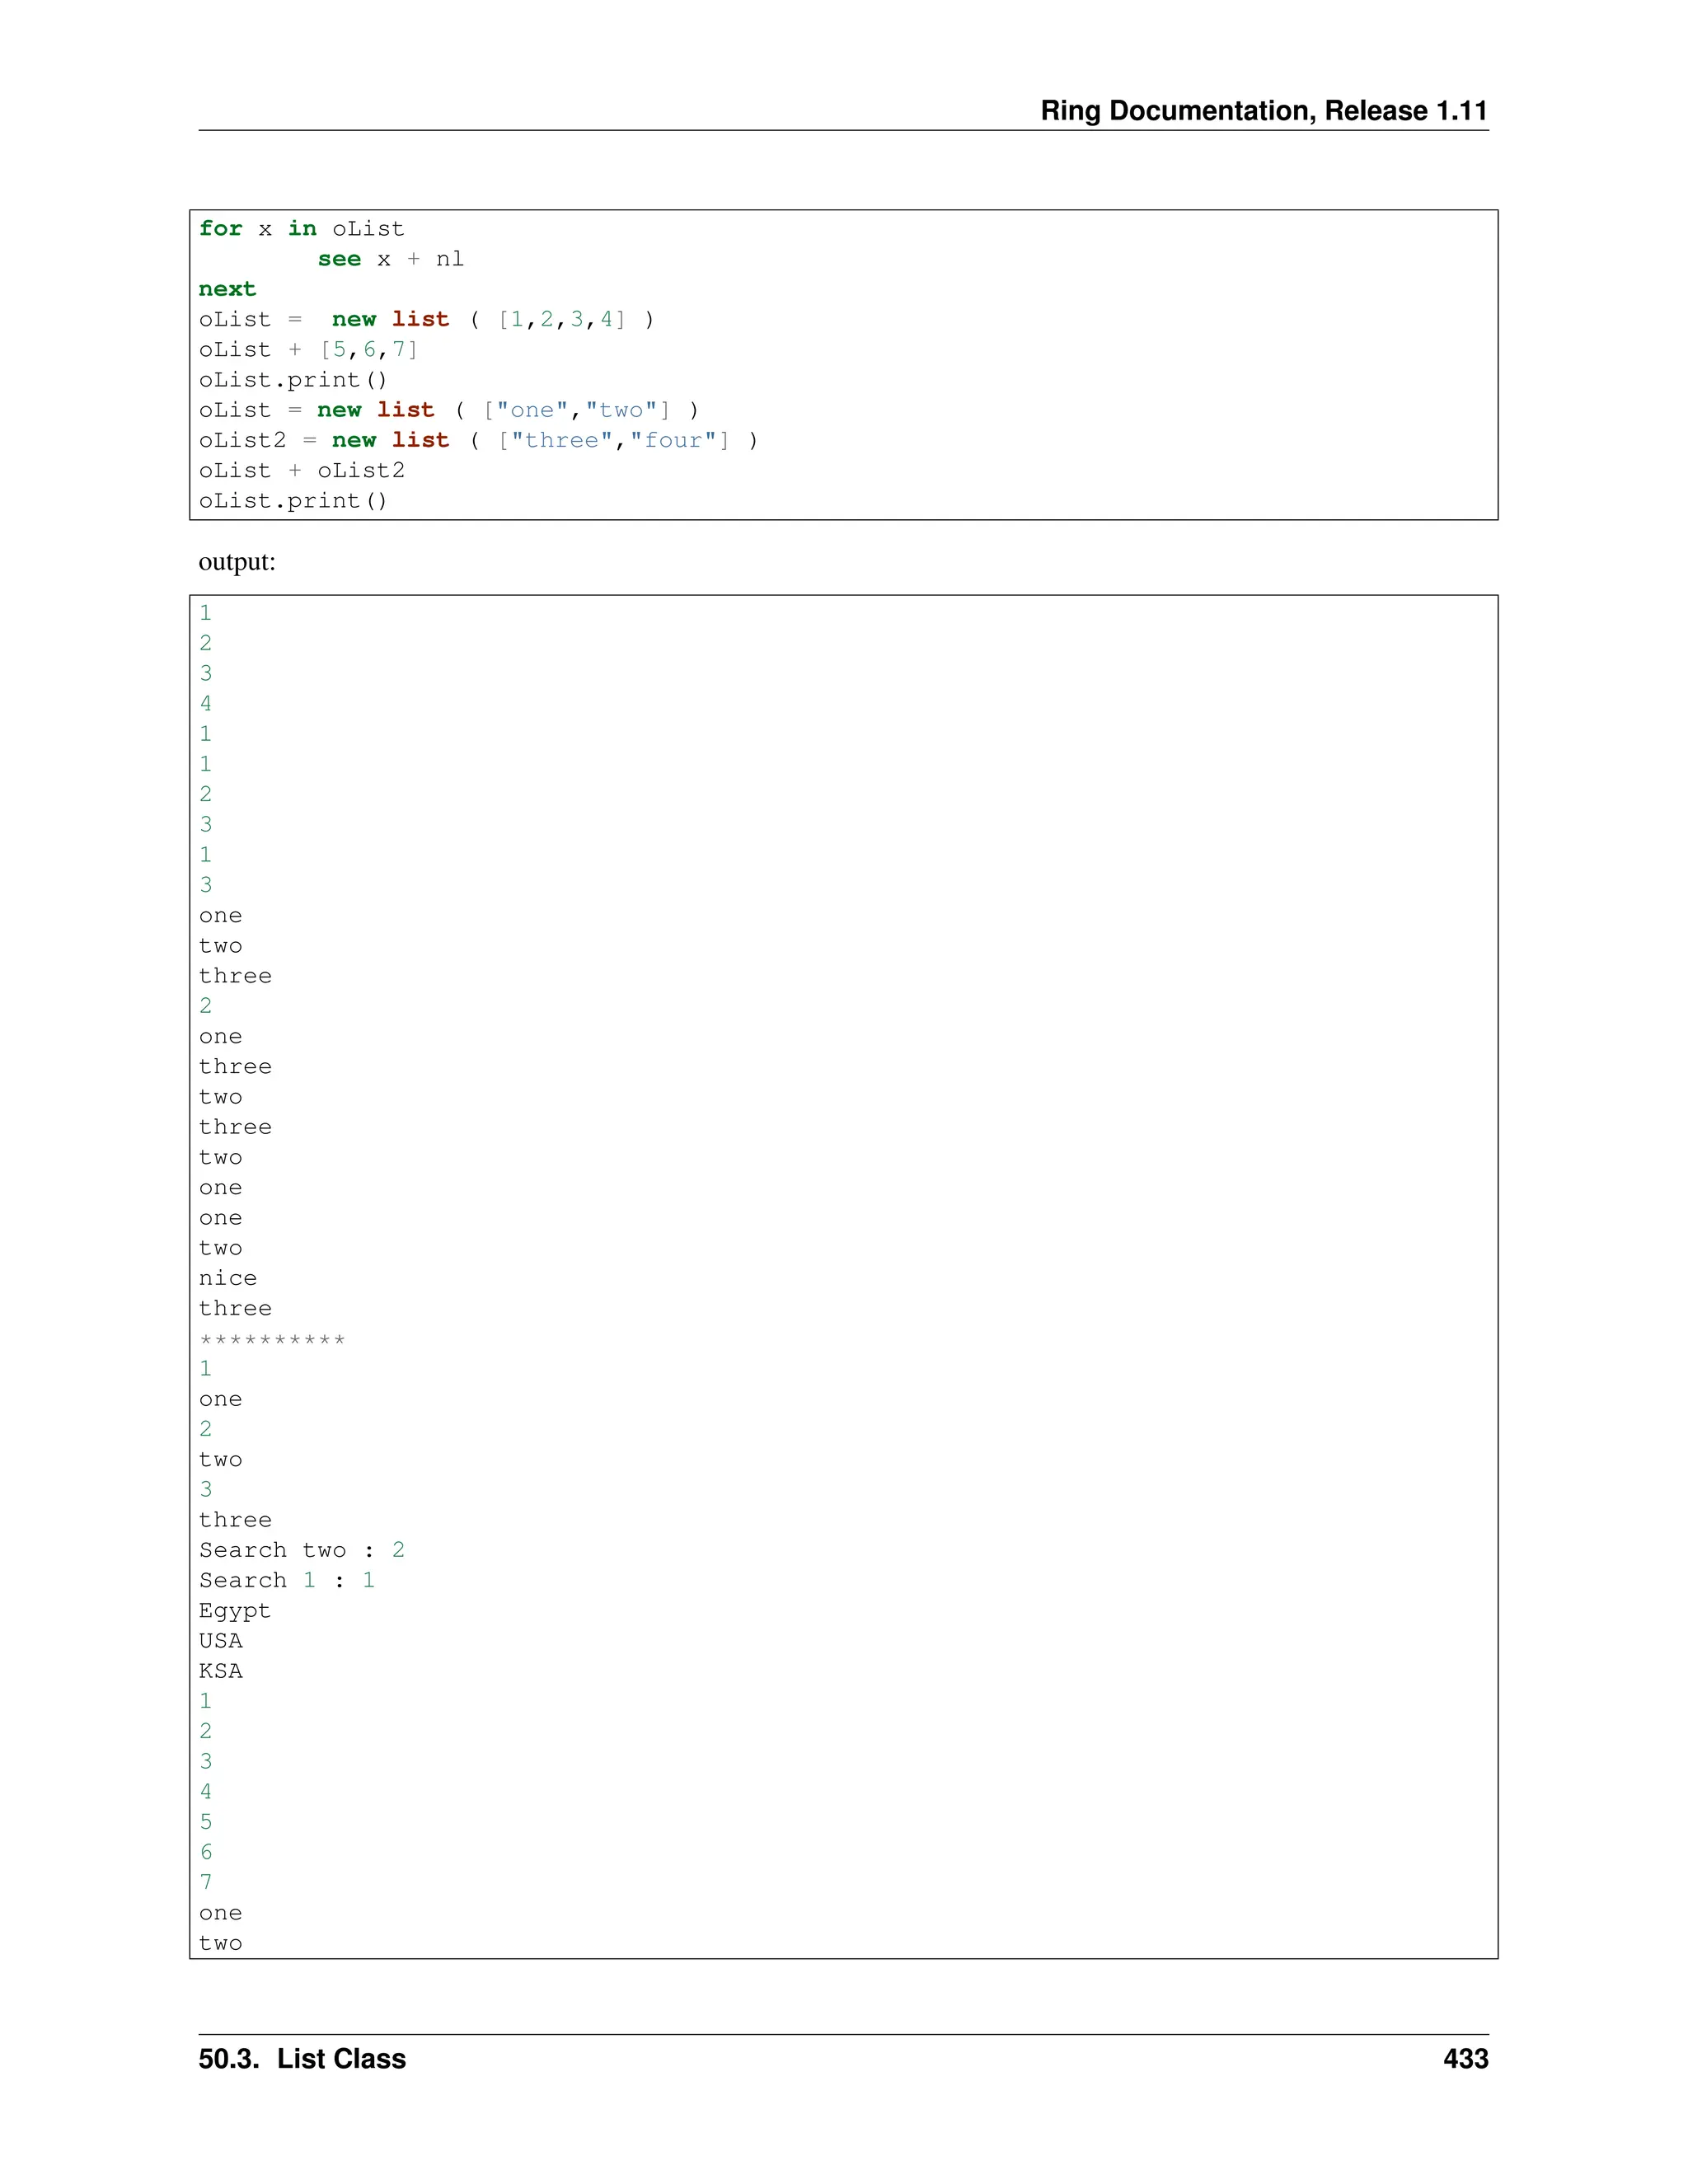Image resolution: width=1688 pixels, height=2184 pixels.
Task: Click the first 'oList.print()' line
Action: point(293,380)
